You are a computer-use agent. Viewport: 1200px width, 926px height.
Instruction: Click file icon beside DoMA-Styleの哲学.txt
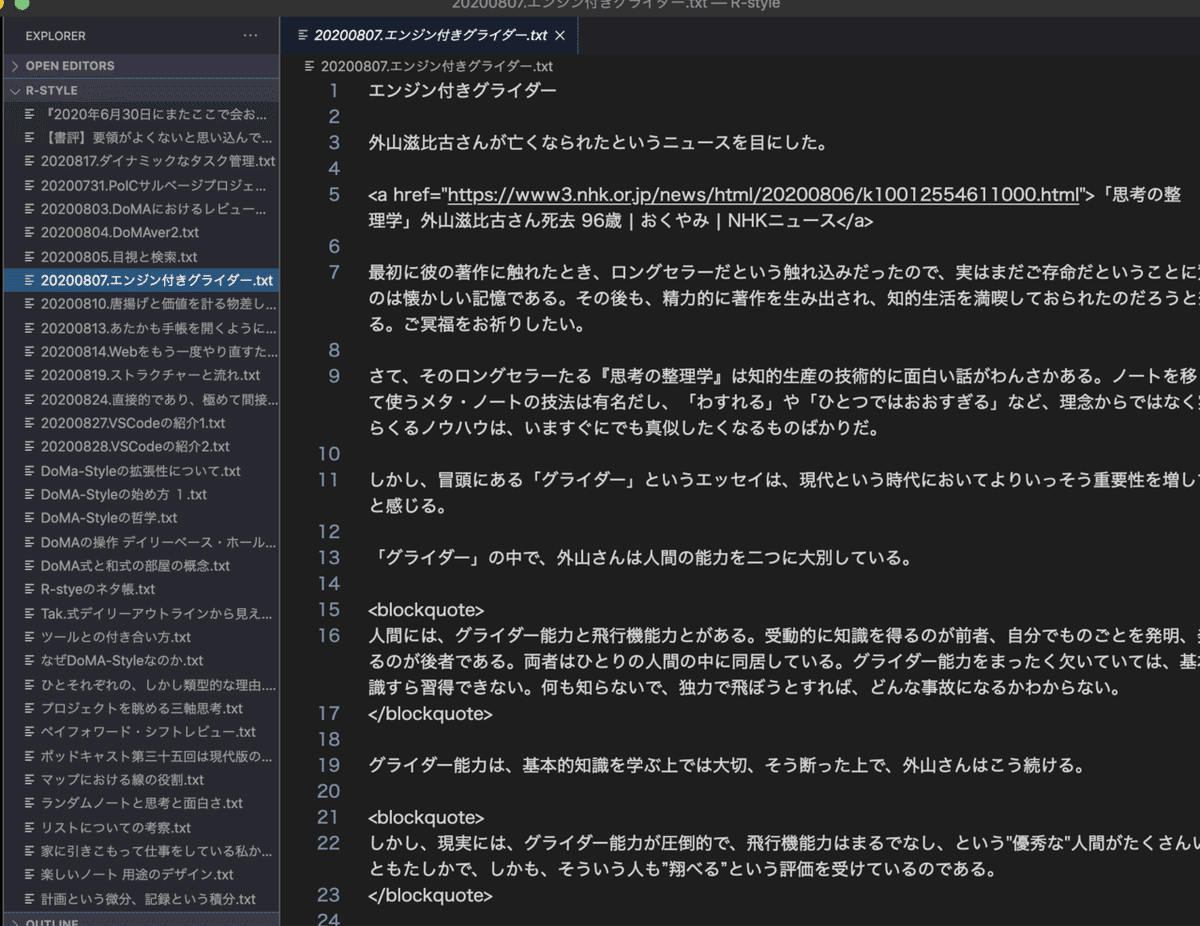point(30,518)
